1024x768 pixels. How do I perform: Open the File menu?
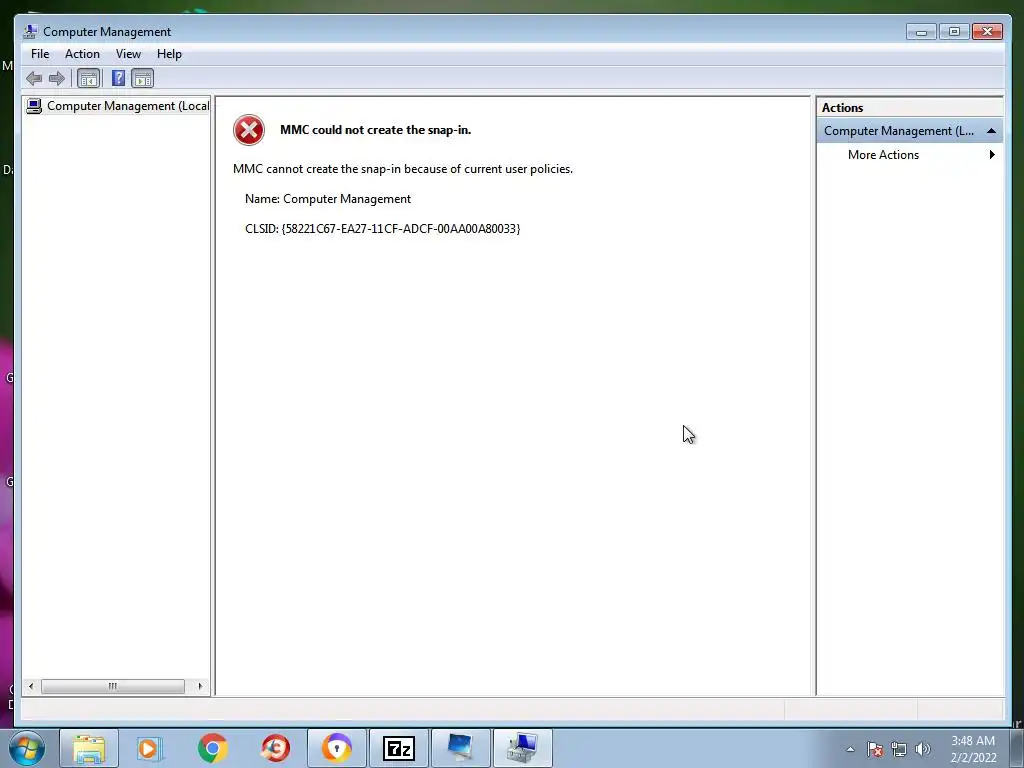coord(40,54)
